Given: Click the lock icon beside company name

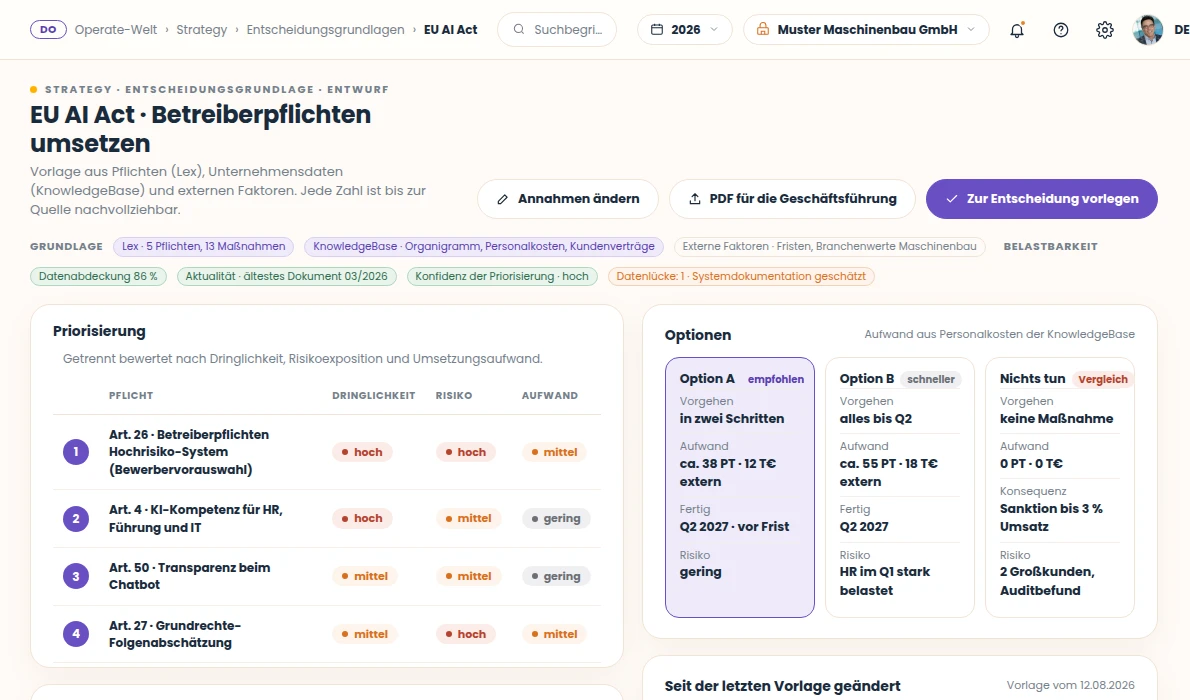Looking at the screenshot, I should coord(763,30).
